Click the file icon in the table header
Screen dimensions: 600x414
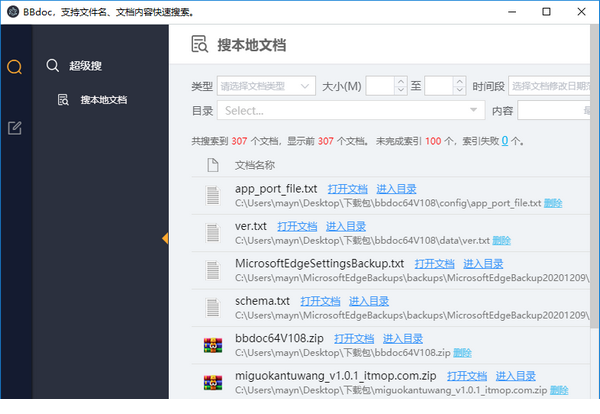click(x=213, y=165)
